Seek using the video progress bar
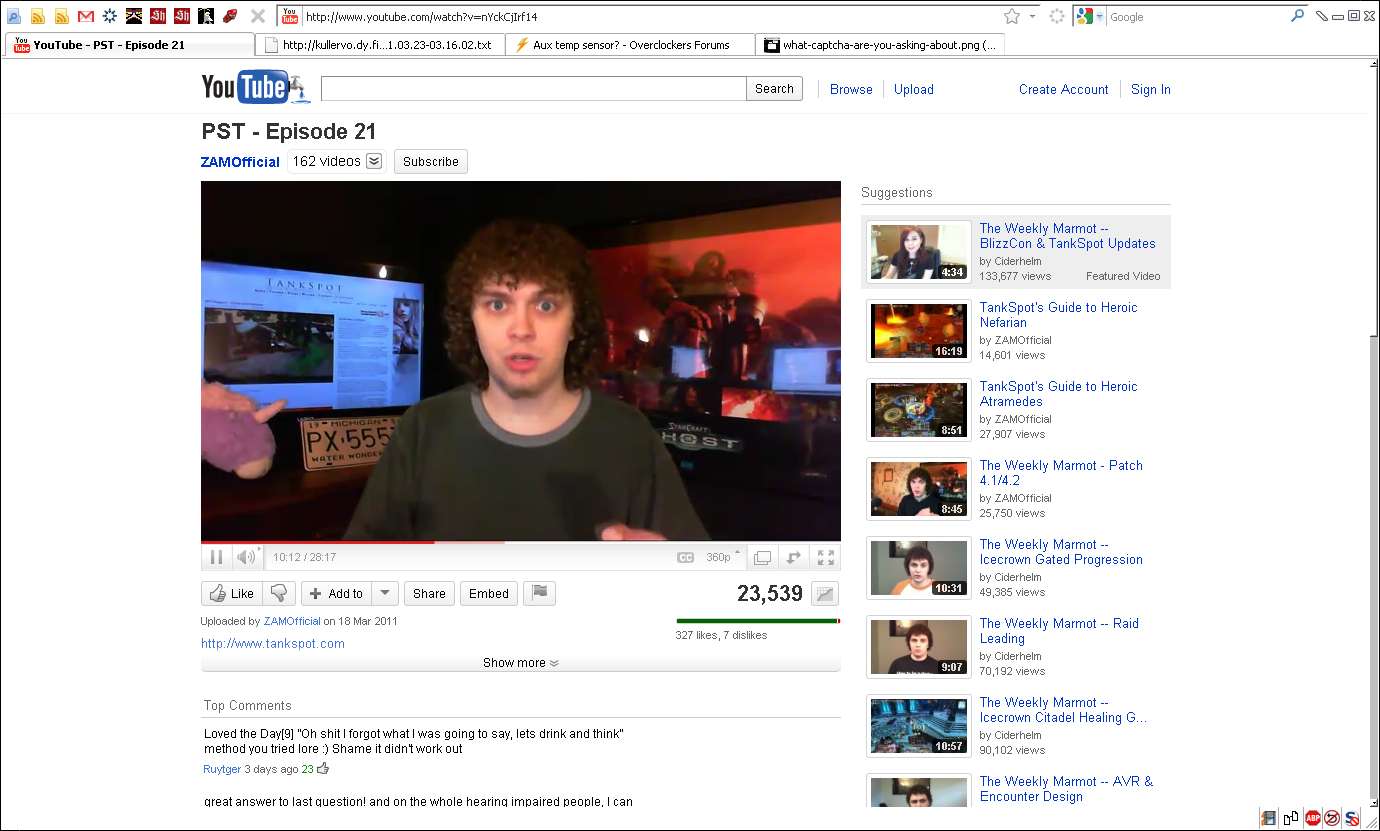The image size is (1380, 831). click(x=520, y=542)
